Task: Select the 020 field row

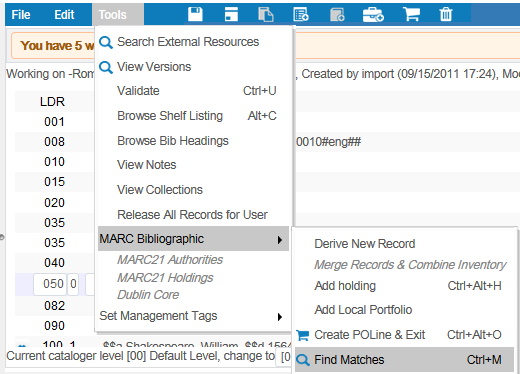Action: 54,202
